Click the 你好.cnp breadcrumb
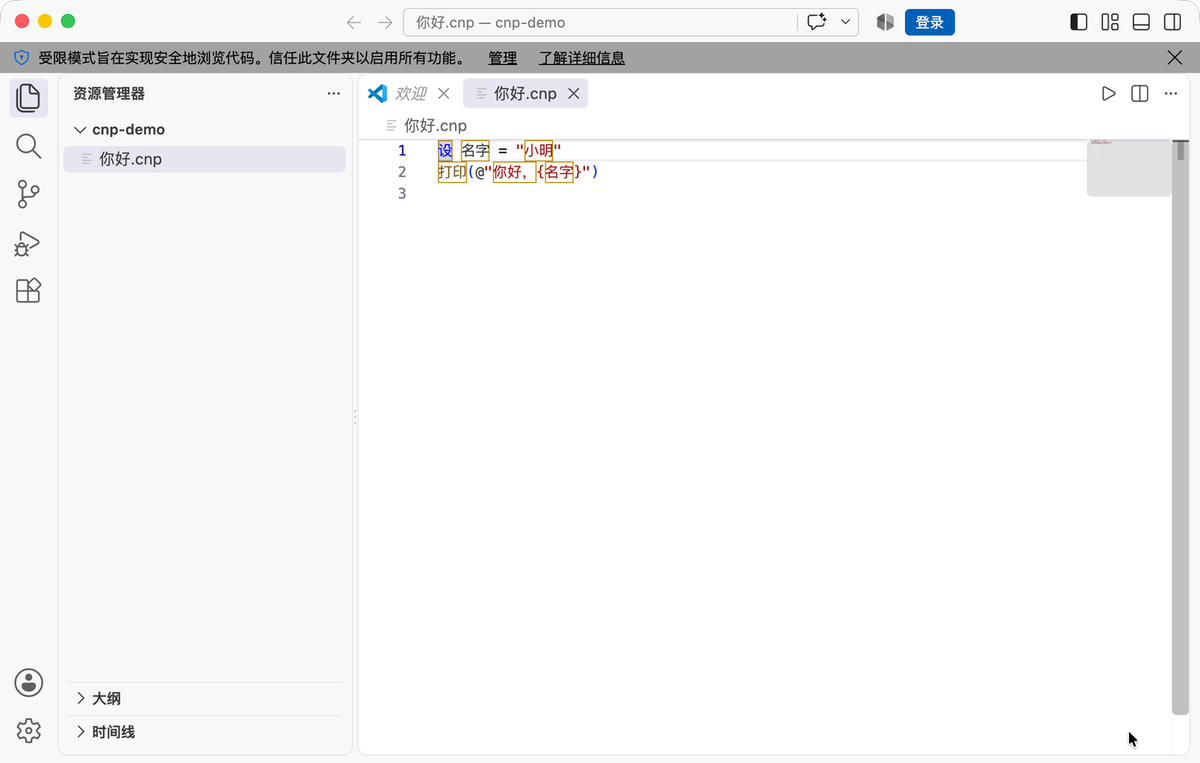 (x=426, y=126)
